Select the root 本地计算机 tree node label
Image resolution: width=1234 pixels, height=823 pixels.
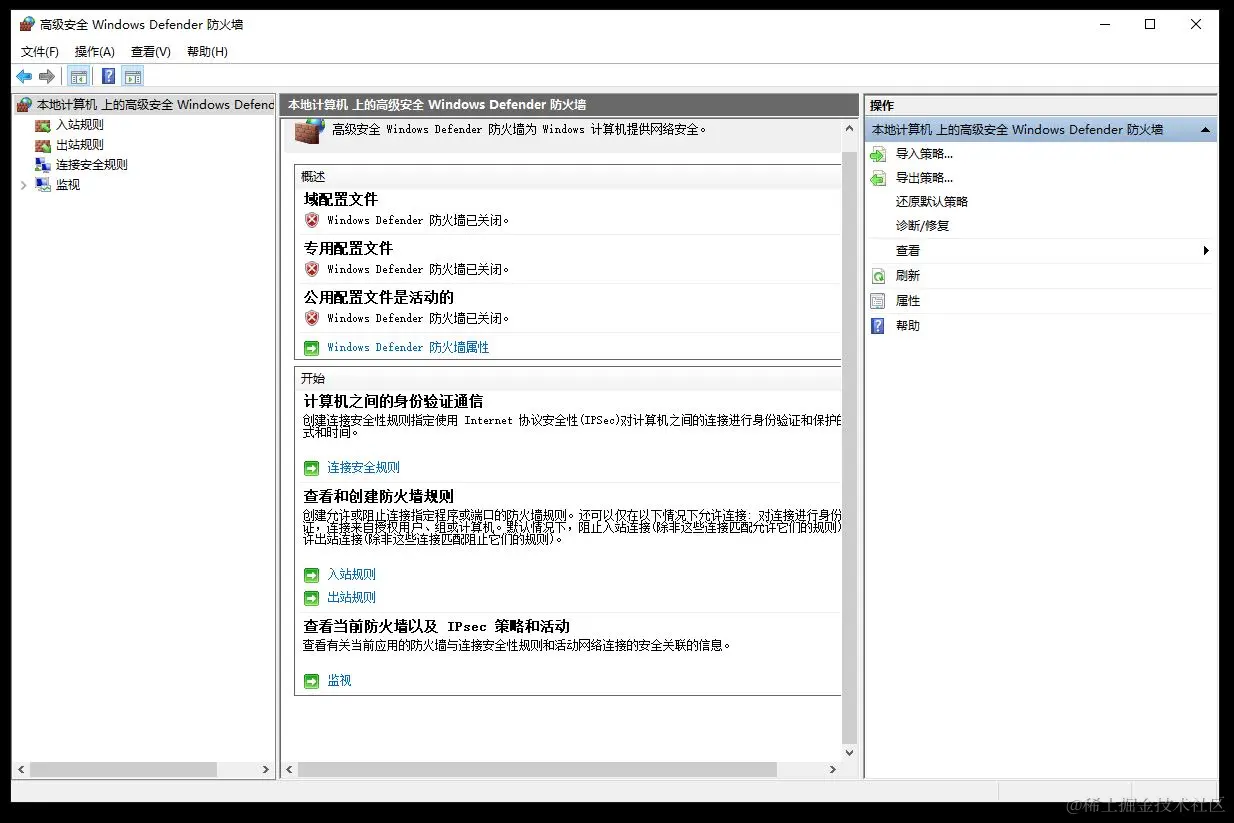155,105
